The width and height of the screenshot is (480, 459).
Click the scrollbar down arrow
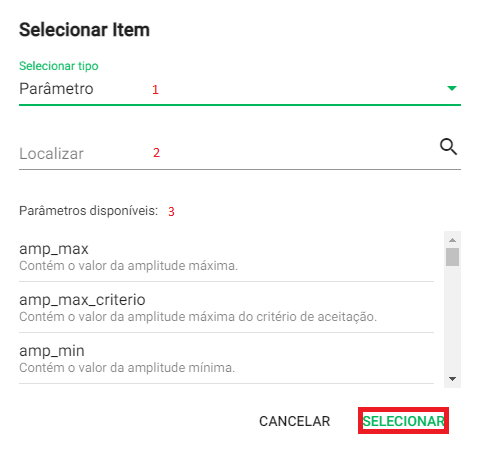(x=452, y=379)
